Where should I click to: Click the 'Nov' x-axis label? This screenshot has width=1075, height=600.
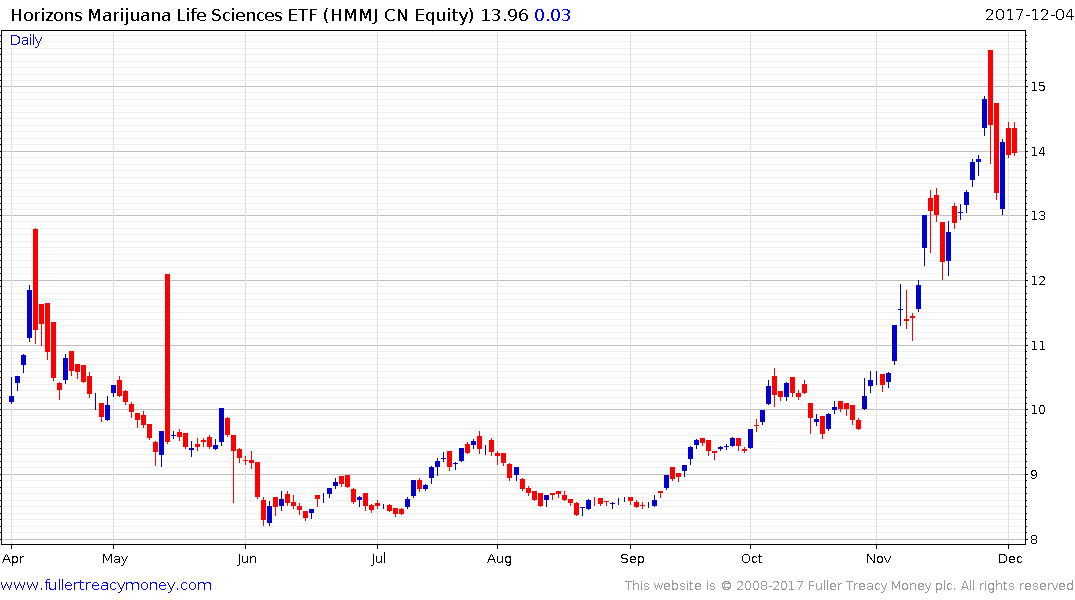click(878, 559)
